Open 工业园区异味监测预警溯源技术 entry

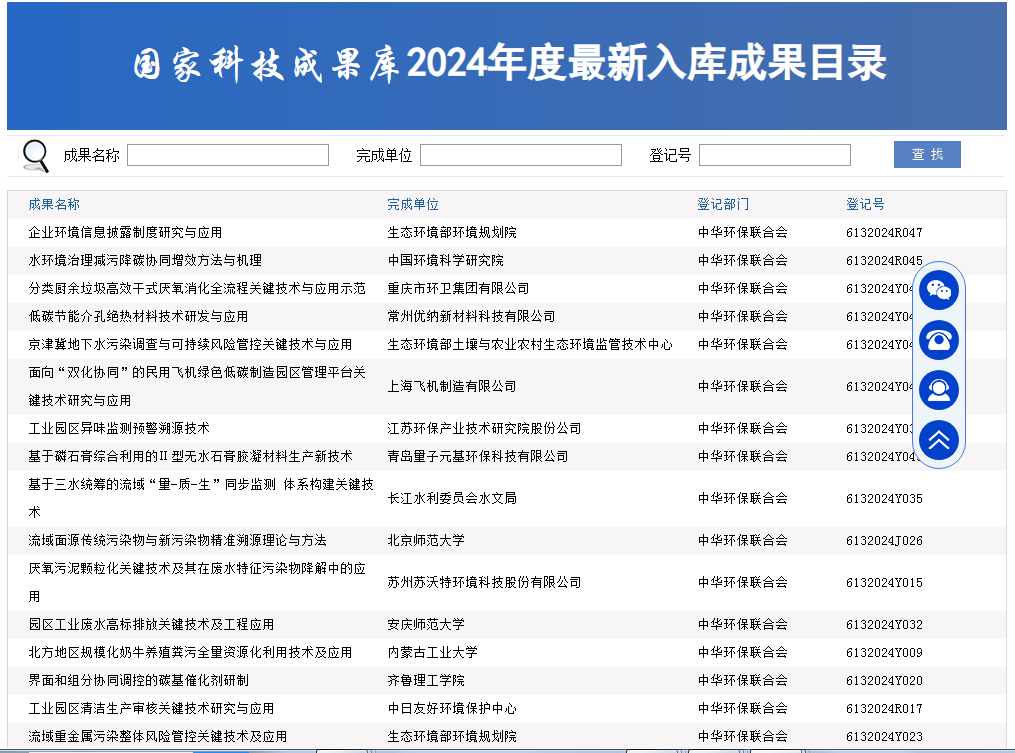click(x=119, y=428)
